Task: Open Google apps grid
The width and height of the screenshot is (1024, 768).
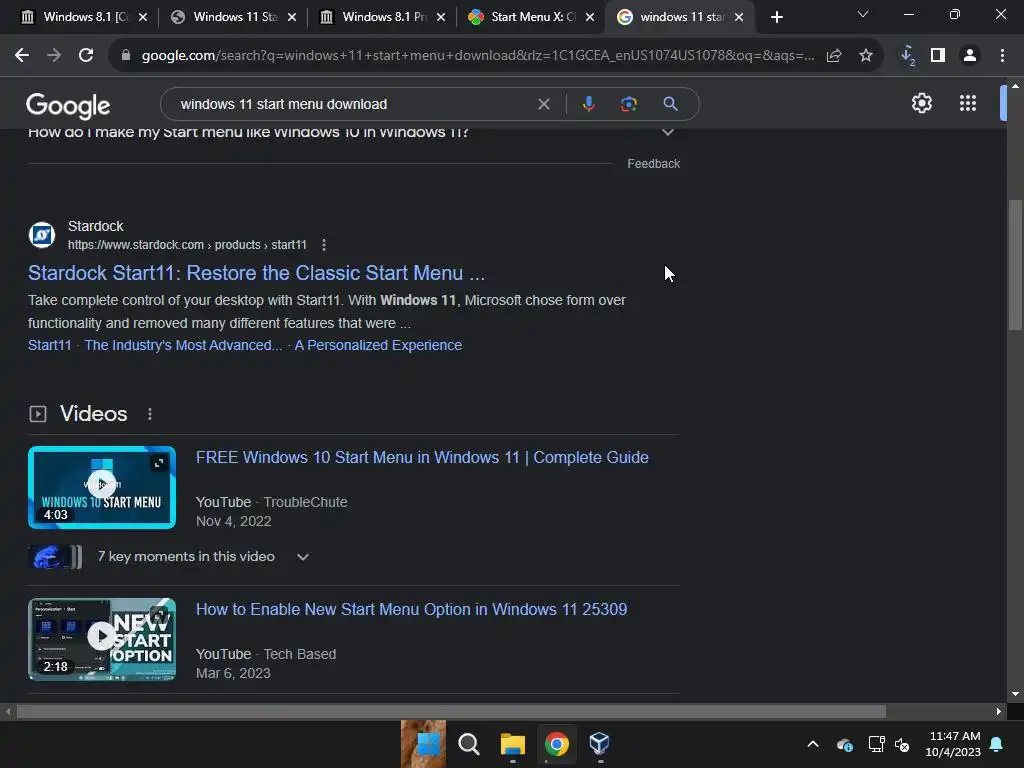Action: pos(968,103)
